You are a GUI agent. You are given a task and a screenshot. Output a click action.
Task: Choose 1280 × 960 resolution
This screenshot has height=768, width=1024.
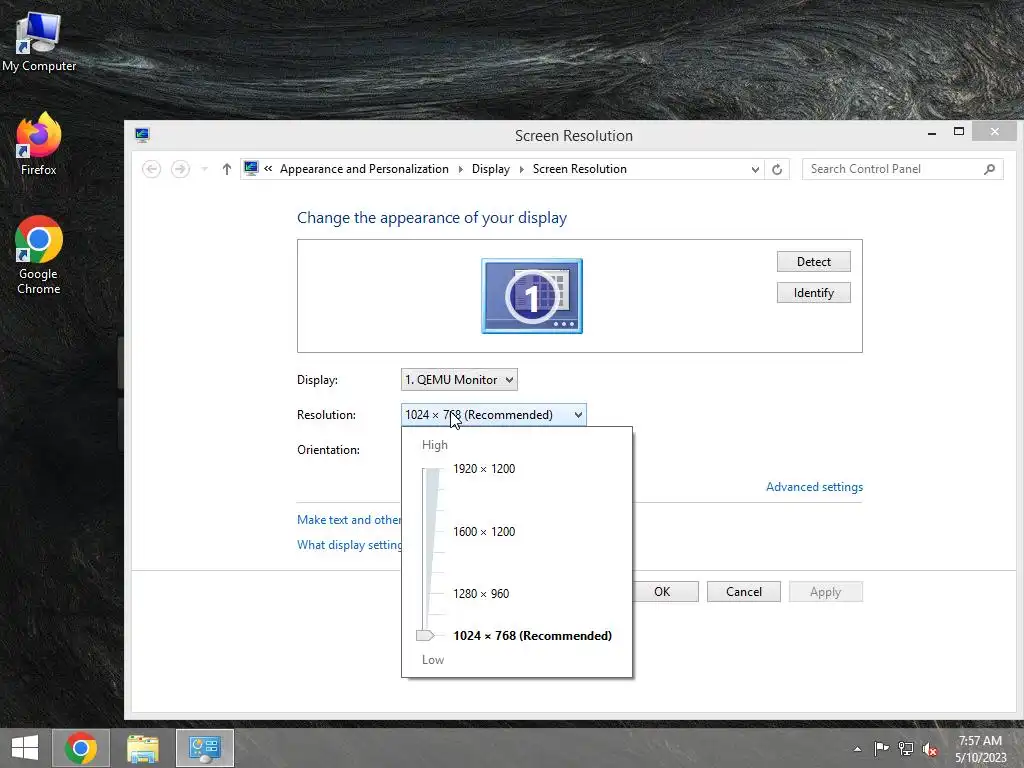(x=481, y=594)
